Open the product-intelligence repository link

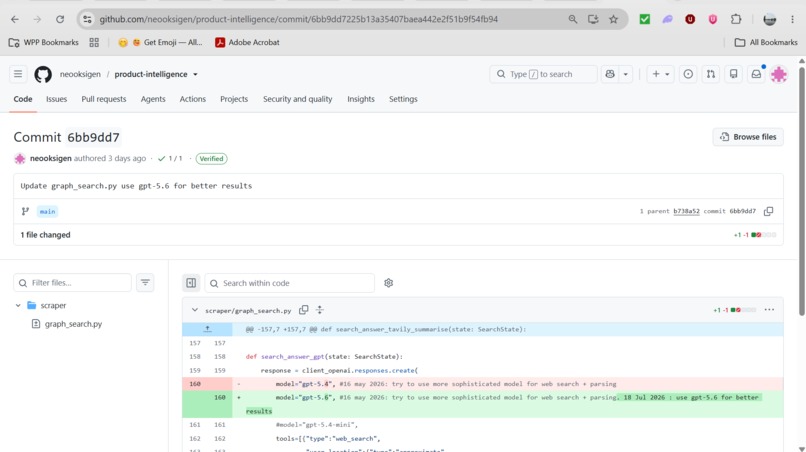click(151, 74)
